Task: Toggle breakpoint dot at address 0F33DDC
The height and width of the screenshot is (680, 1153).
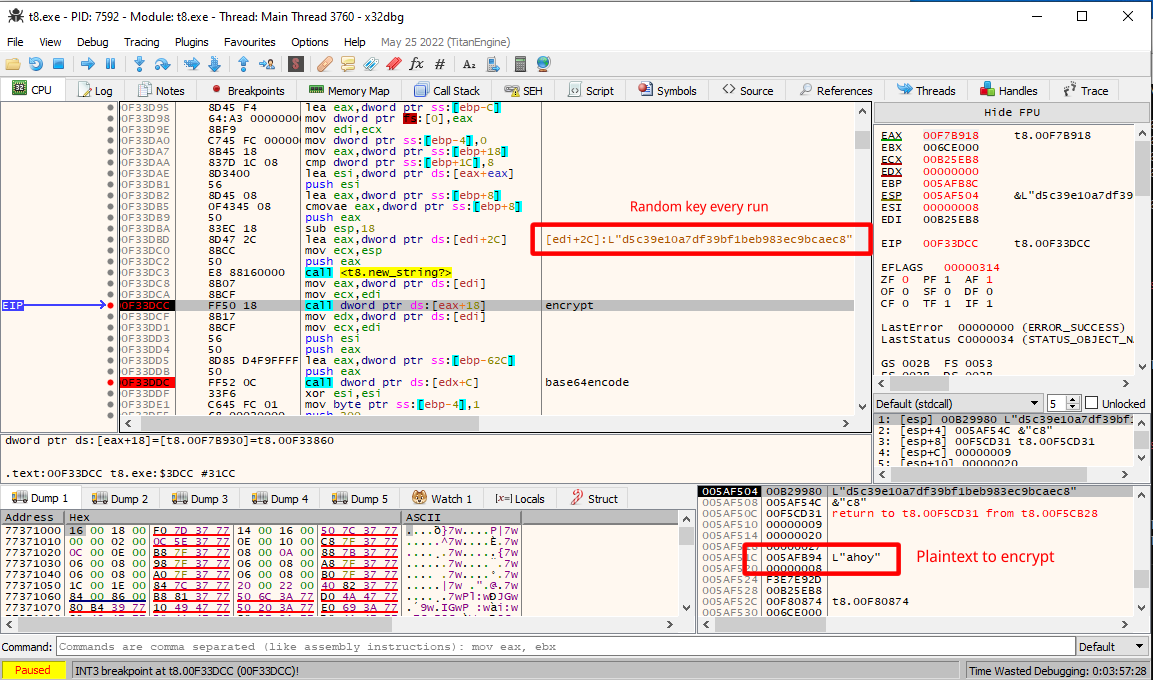Action: click(110, 383)
